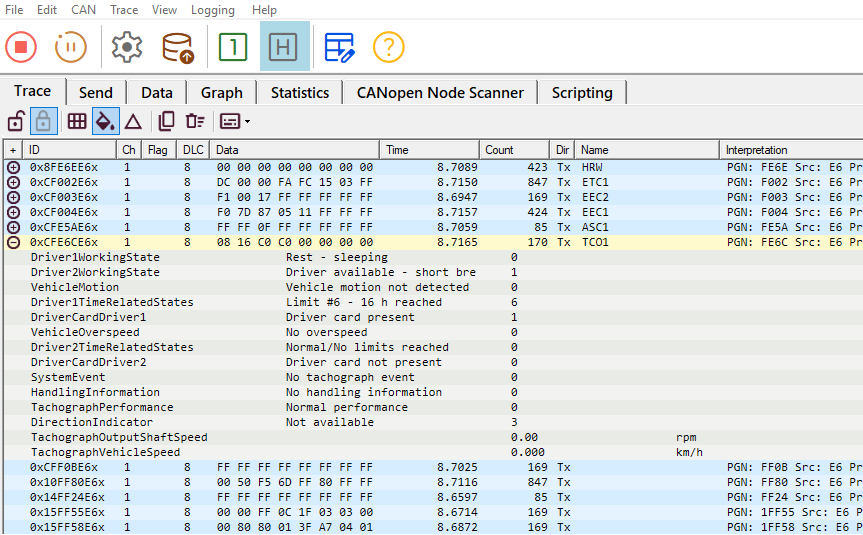This screenshot has height=535, width=863.
Task: Click the grid view icon
Action: [77, 121]
